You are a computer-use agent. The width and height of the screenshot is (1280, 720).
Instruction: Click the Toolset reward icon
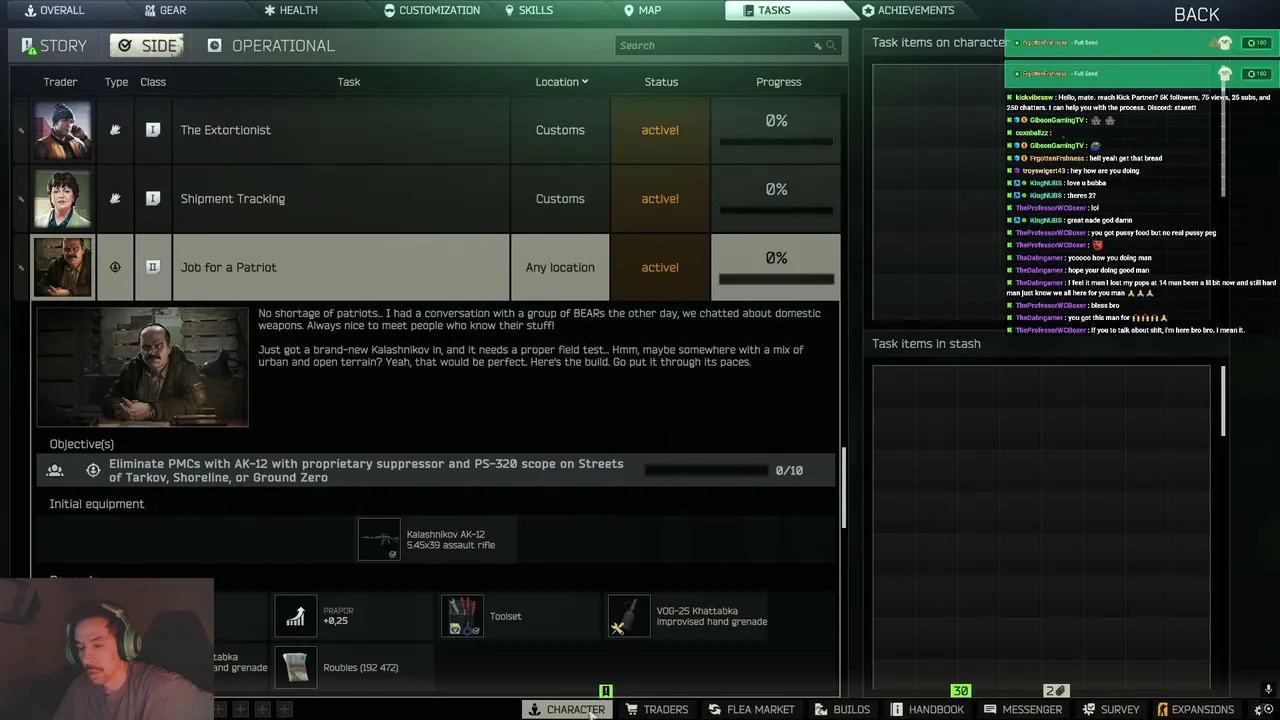[462, 616]
